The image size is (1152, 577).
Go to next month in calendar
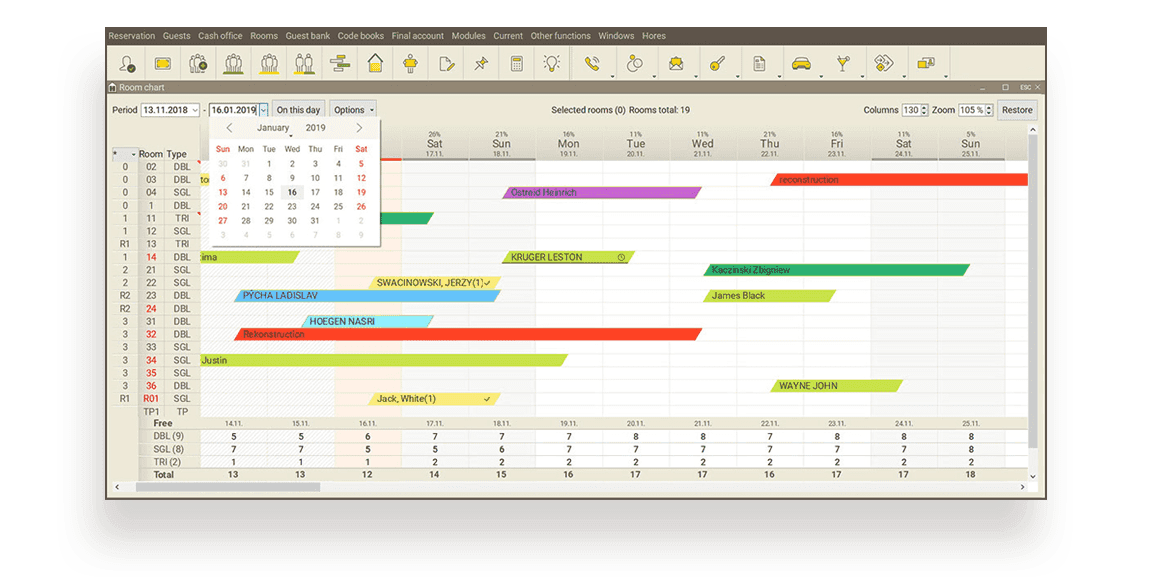click(x=359, y=128)
